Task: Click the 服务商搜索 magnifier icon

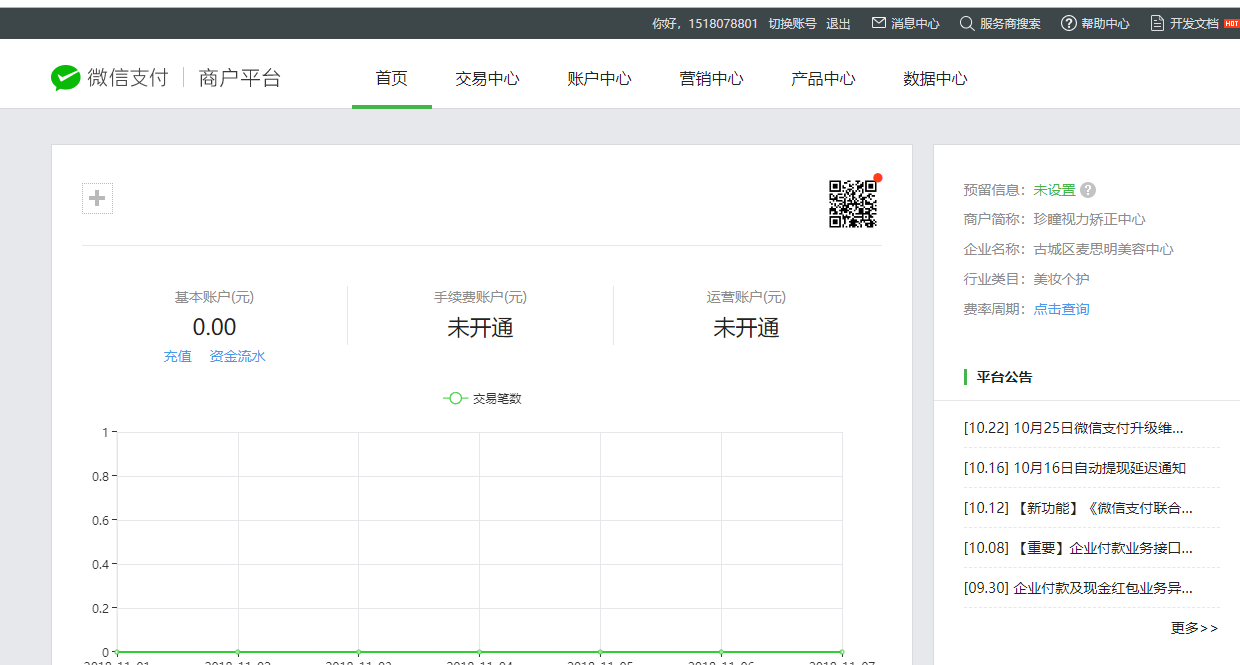Action: 966,23
